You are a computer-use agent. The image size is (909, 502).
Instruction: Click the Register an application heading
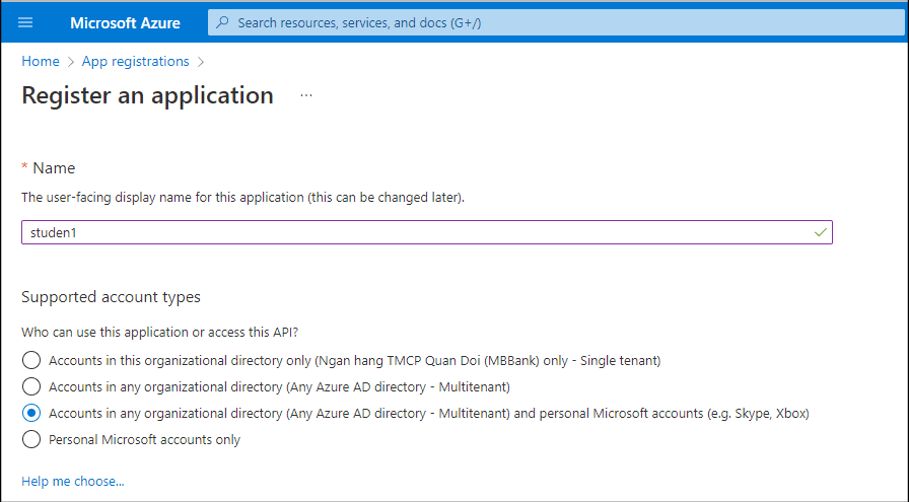click(x=147, y=96)
